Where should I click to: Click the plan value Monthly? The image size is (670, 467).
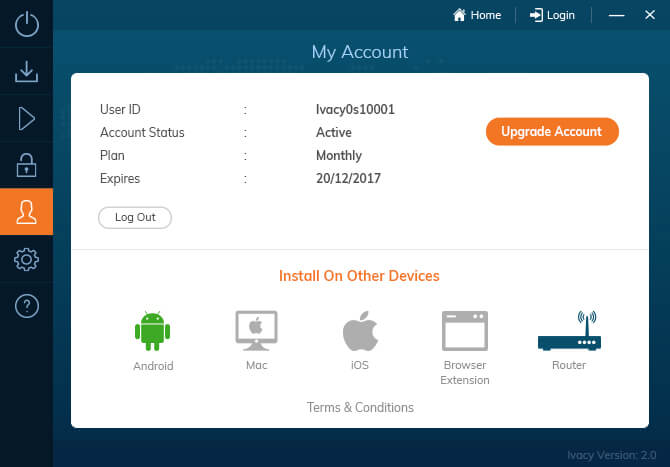[339, 156]
